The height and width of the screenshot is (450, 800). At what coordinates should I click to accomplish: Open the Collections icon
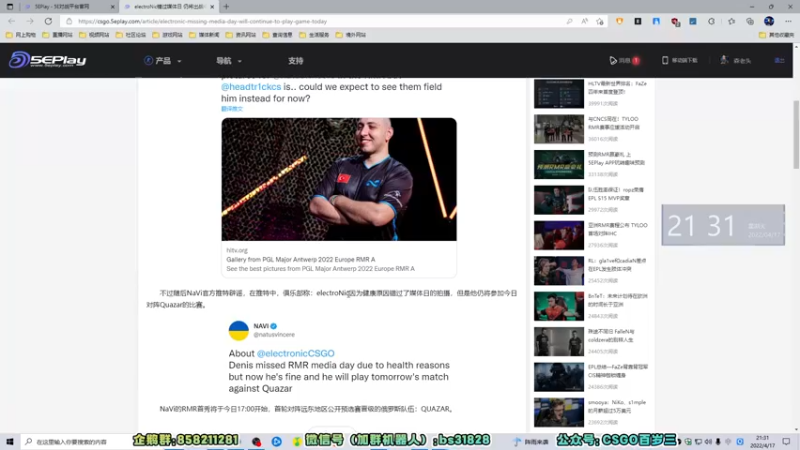[x=750, y=21]
